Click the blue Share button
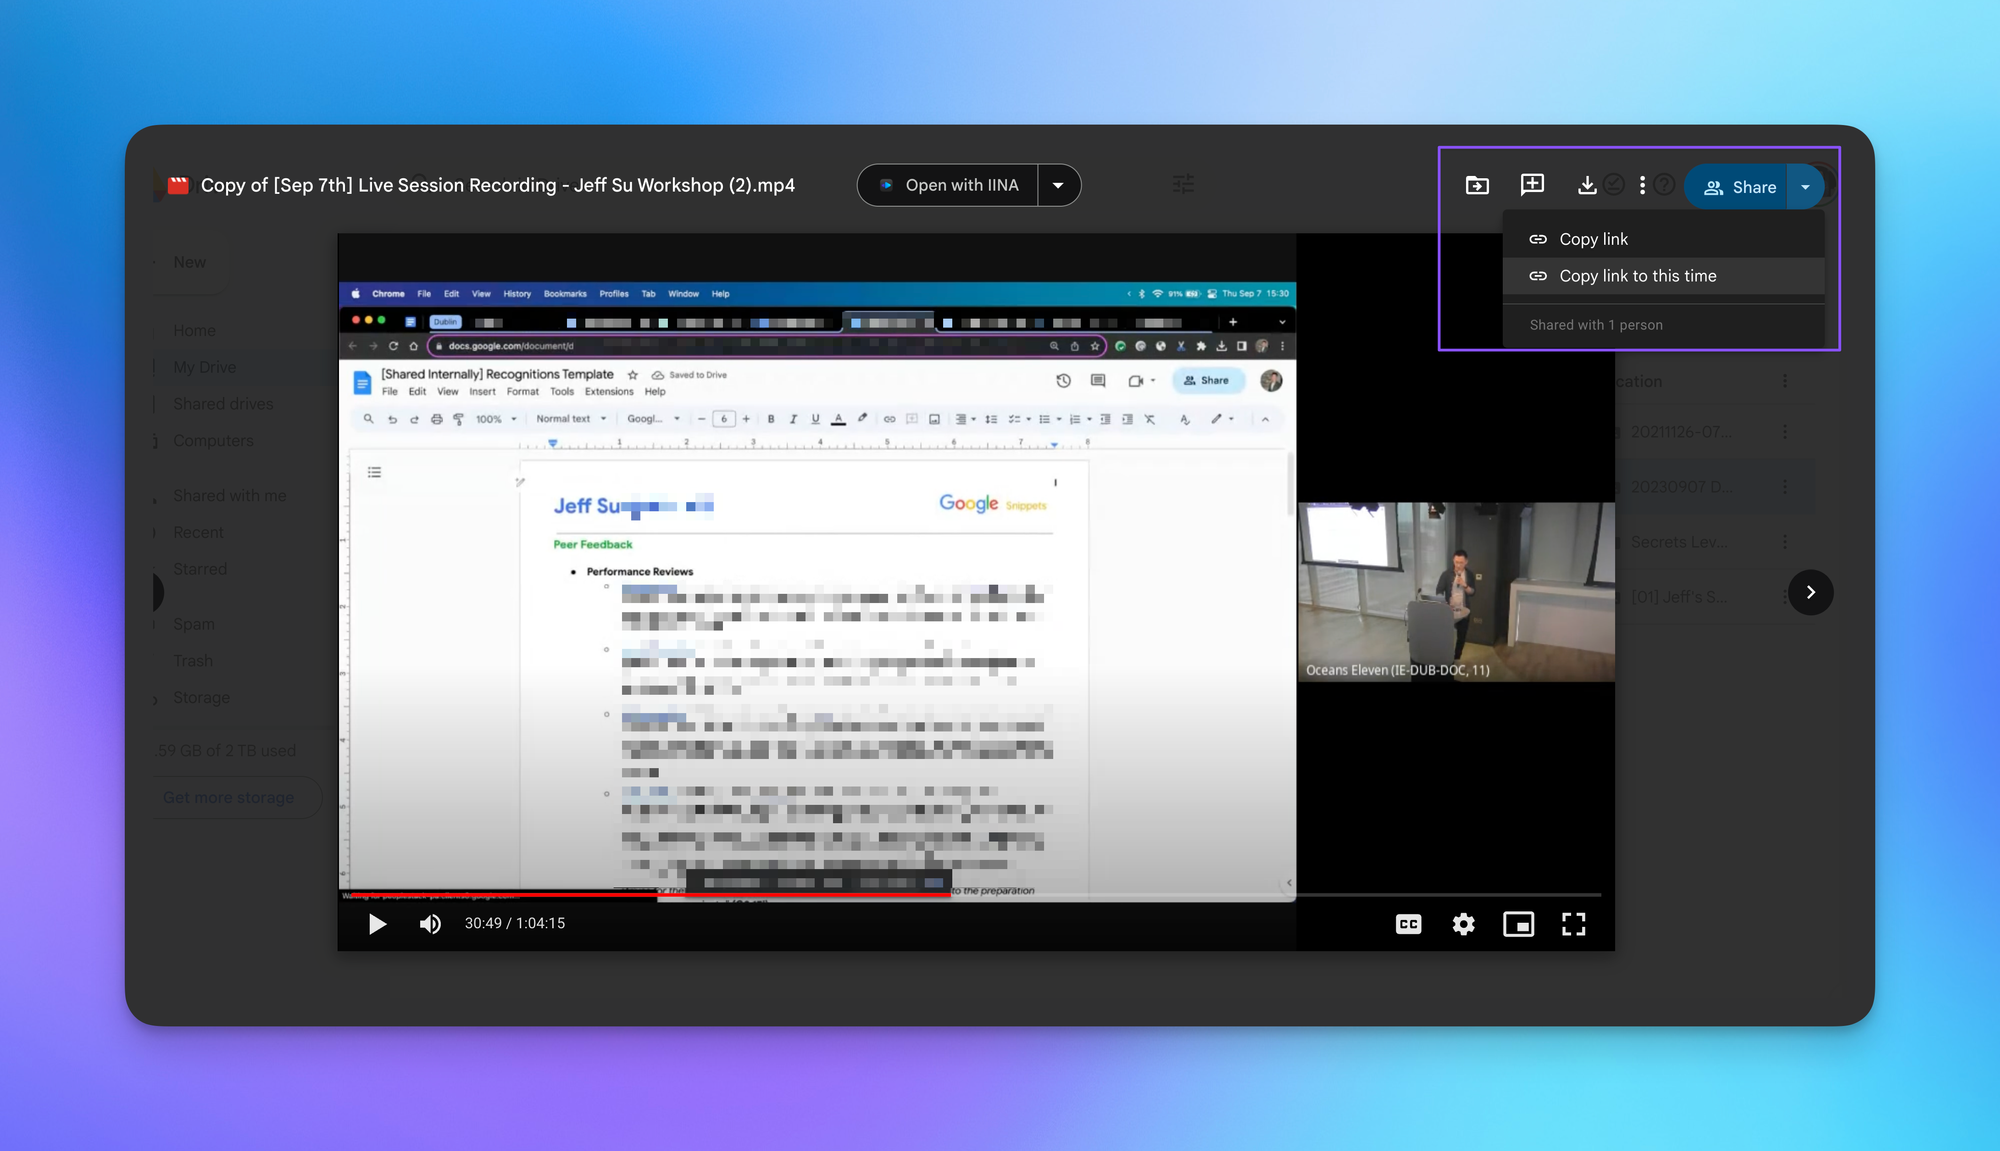Image resolution: width=2000 pixels, height=1151 pixels. pos(1739,187)
